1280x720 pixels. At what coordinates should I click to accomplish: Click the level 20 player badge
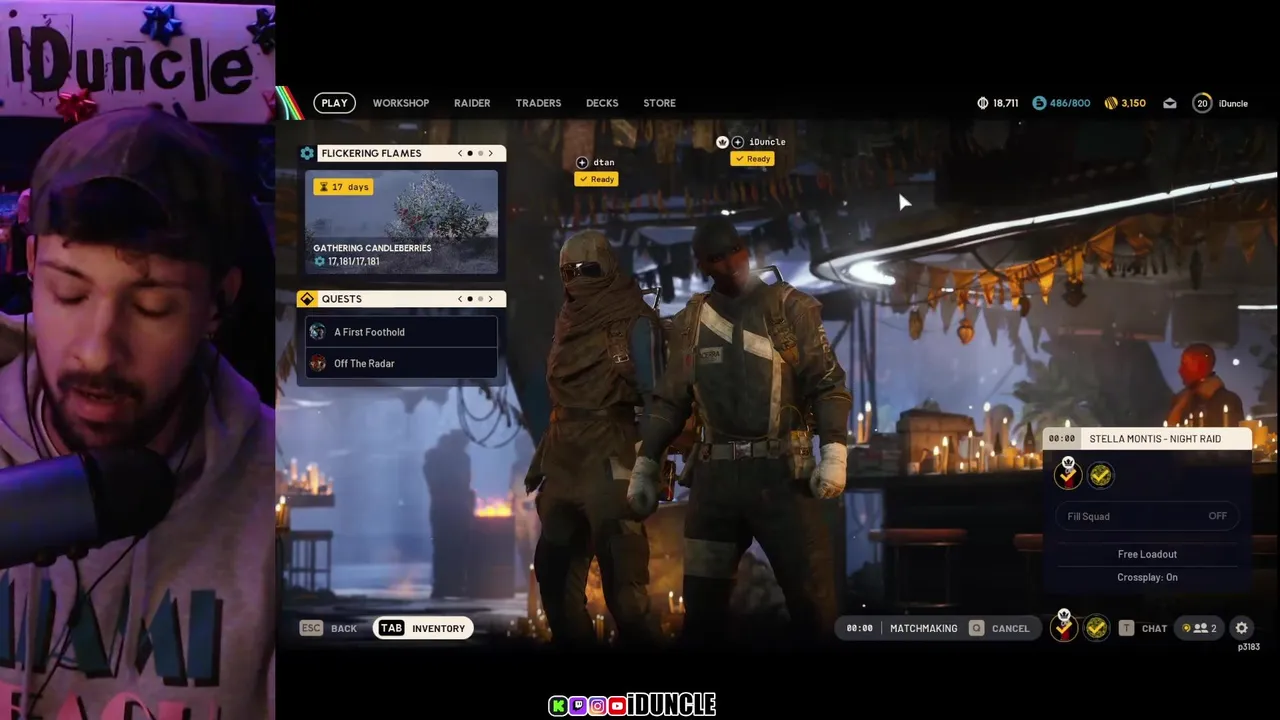tap(1202, 103)
